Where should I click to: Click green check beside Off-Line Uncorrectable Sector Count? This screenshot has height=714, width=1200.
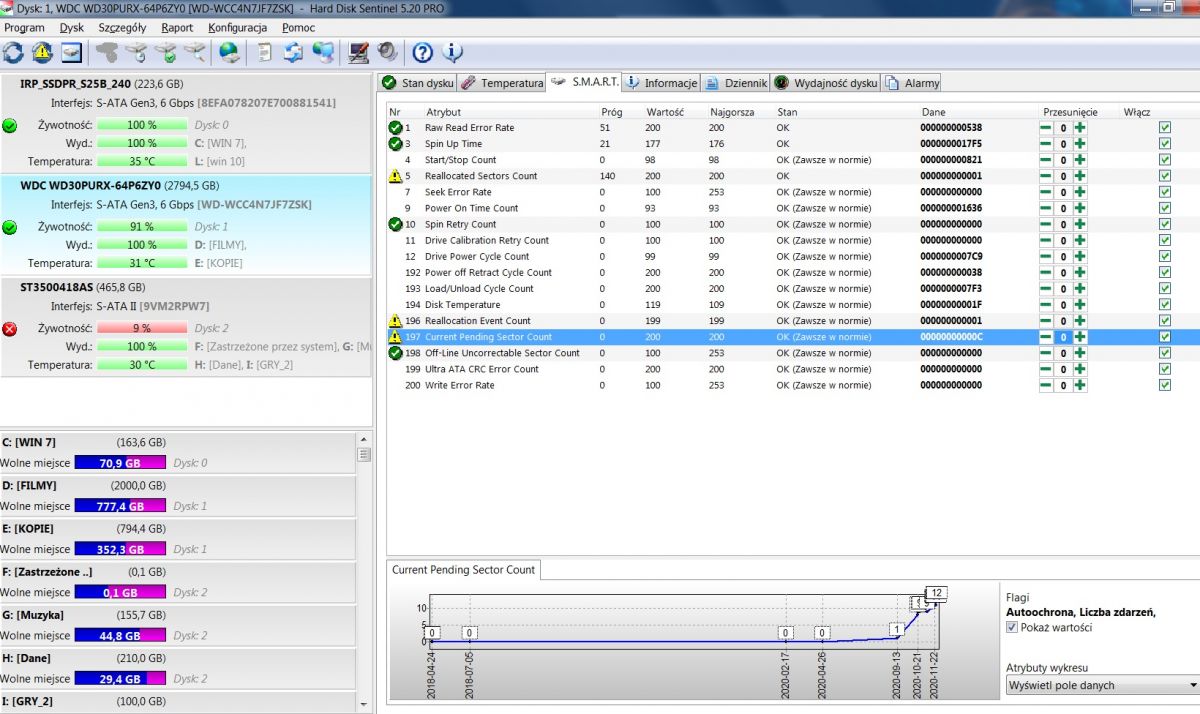click(x=395, y=353)
